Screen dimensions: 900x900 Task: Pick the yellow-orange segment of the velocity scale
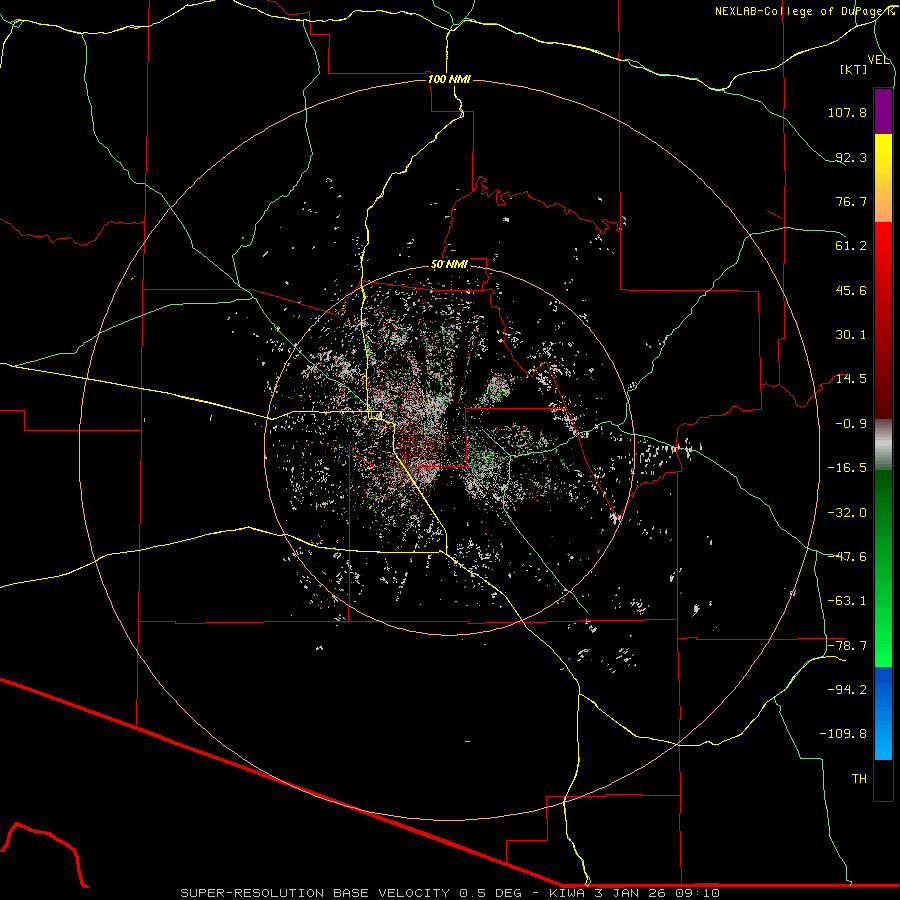click(x=883, y=178)
